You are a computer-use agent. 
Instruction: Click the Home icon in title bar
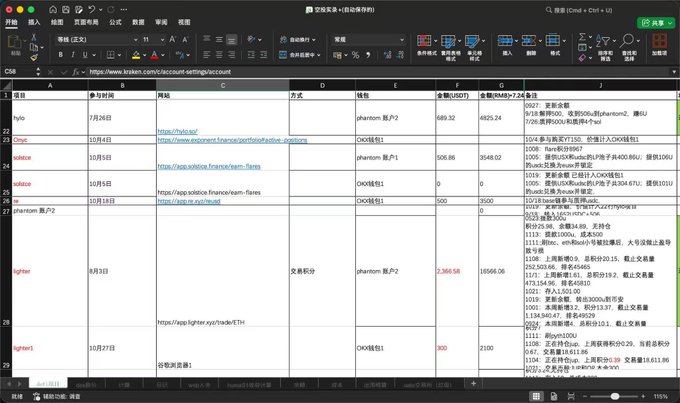[53, 10]
